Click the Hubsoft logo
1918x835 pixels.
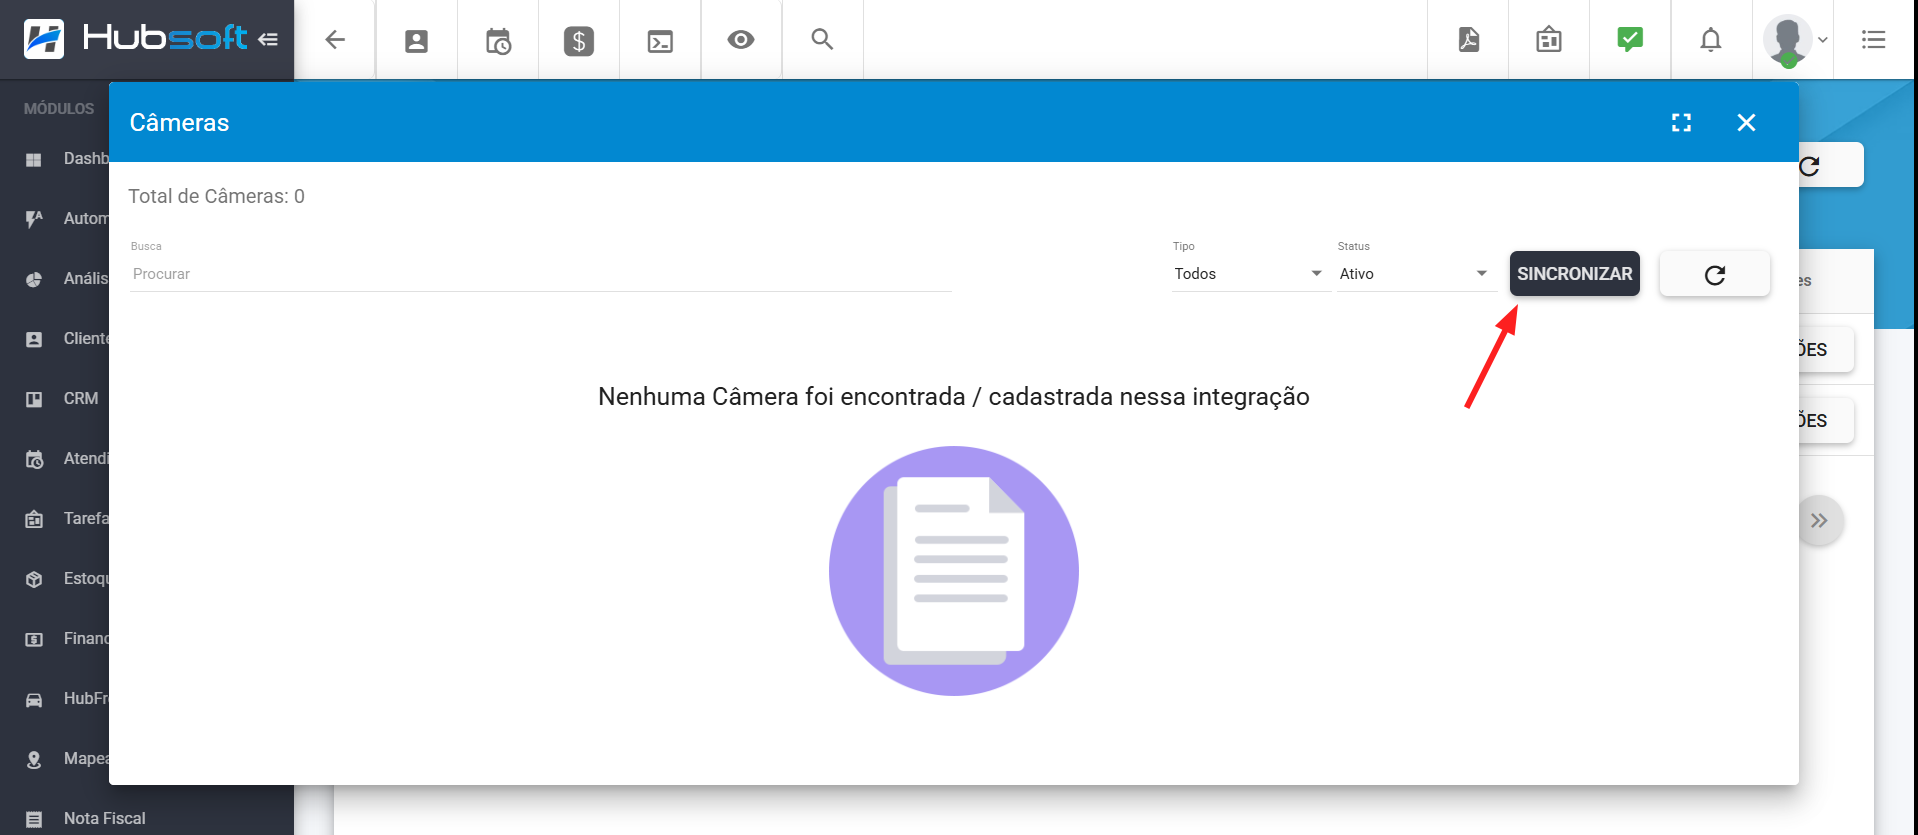(x=135, y=38)
